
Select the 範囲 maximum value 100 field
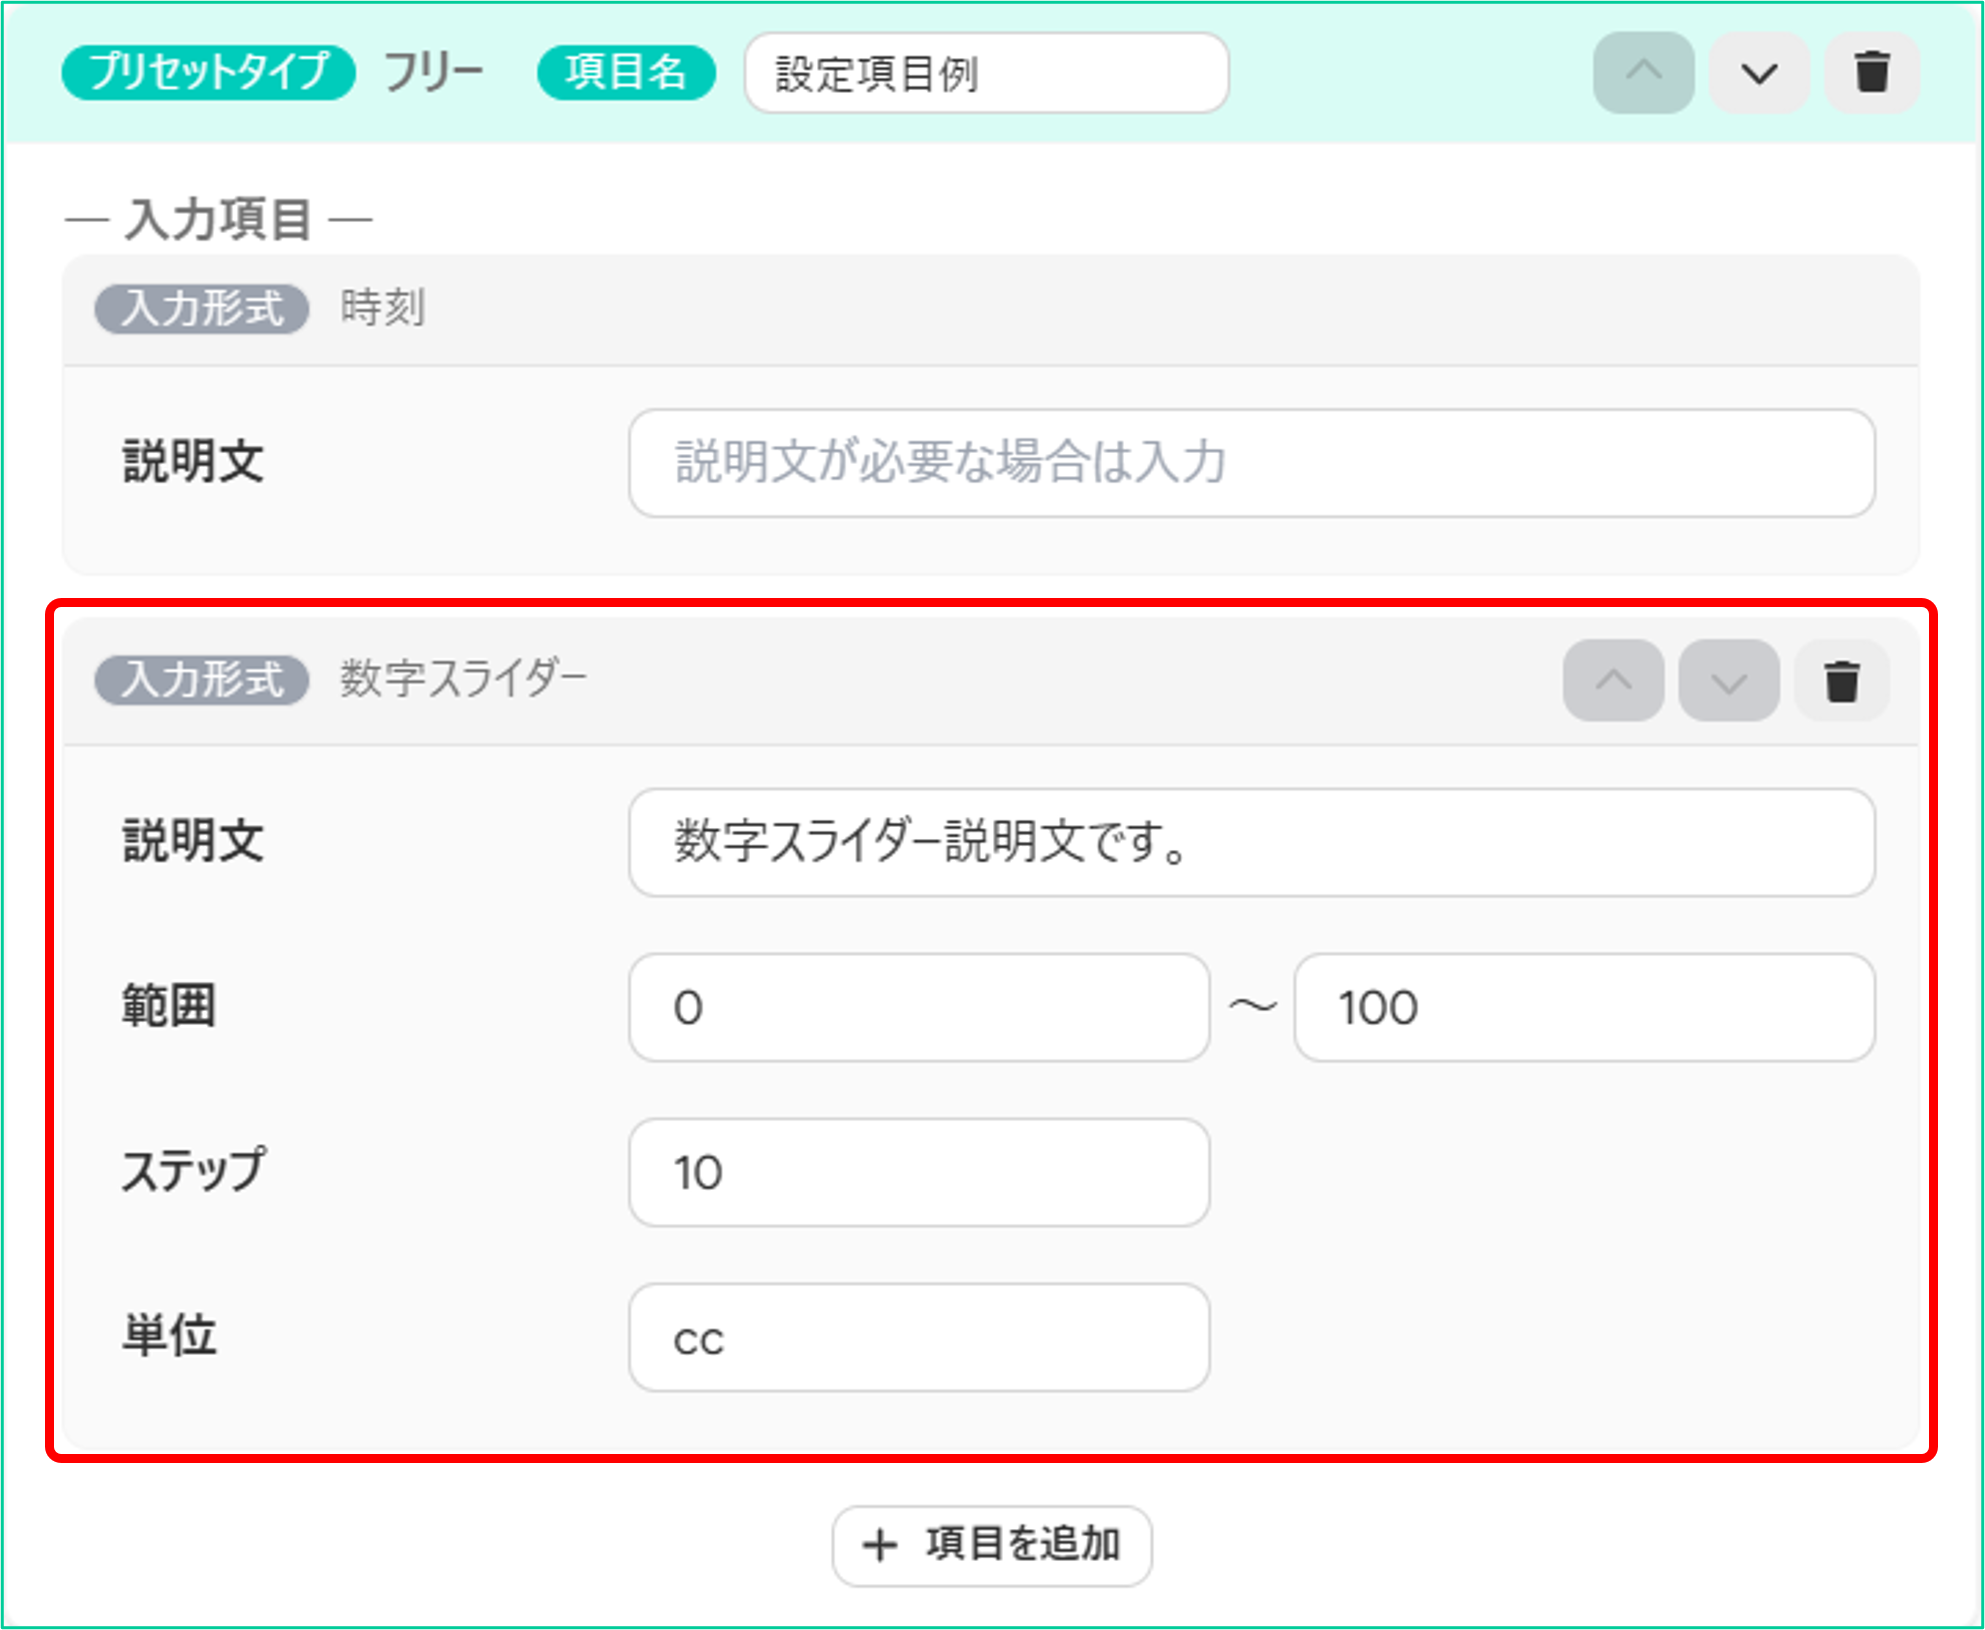pos(1584,1007)
